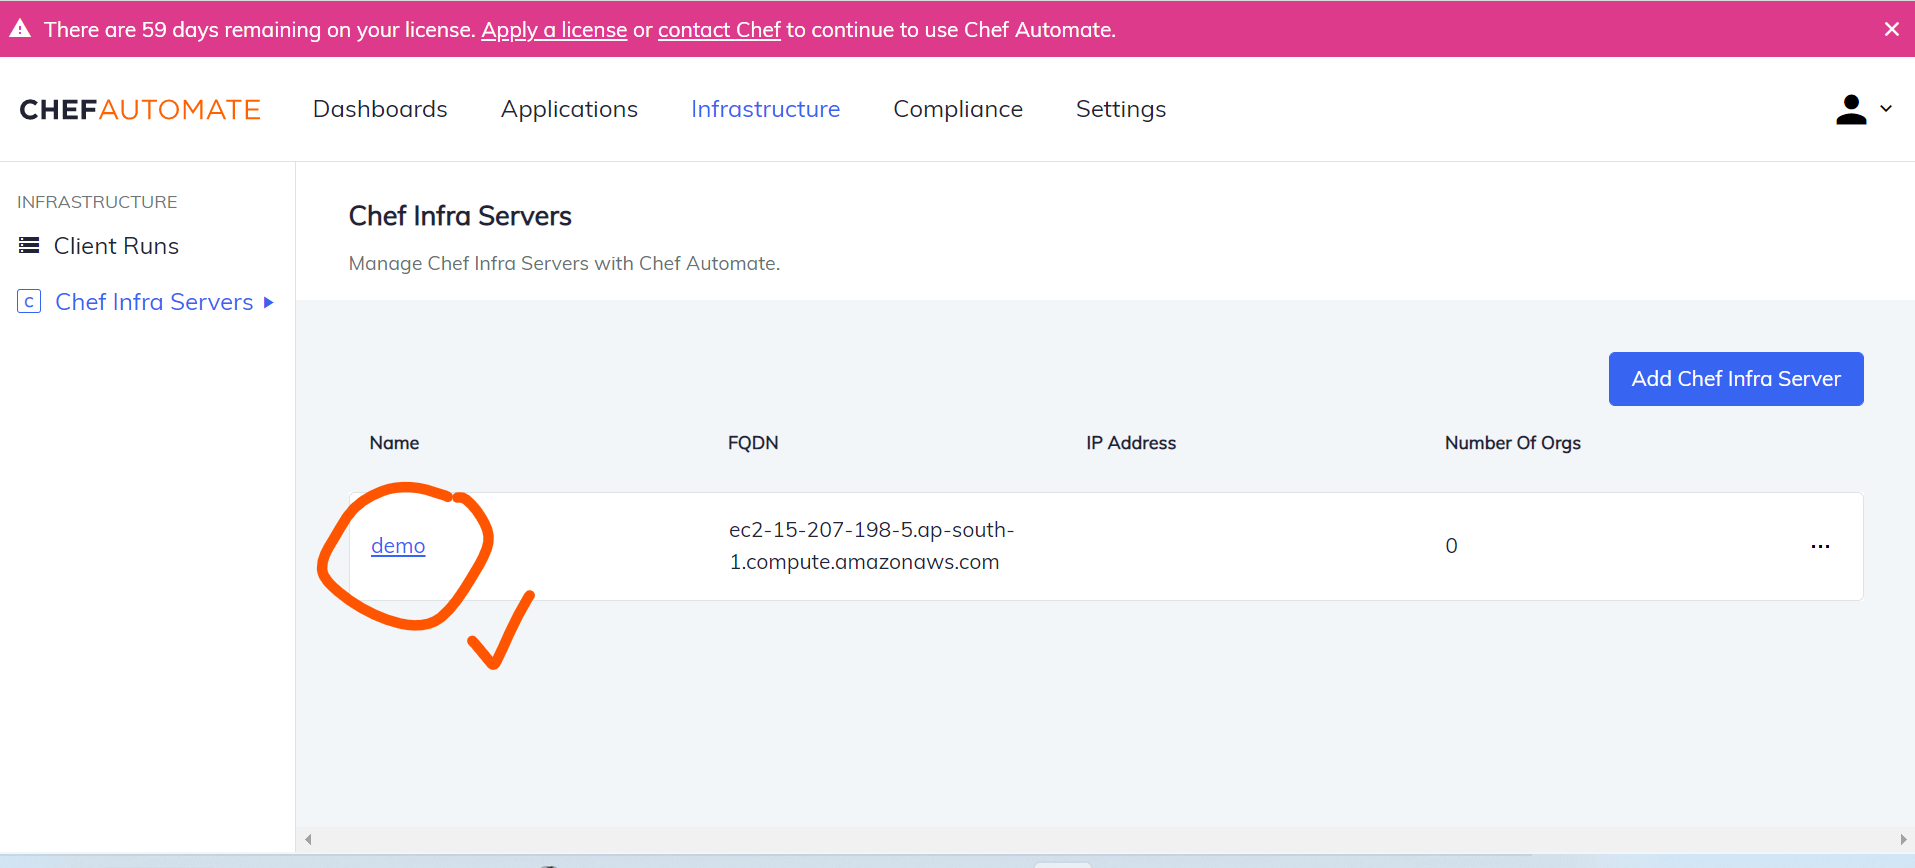Expand the user menu chevron

(1886, 109)
